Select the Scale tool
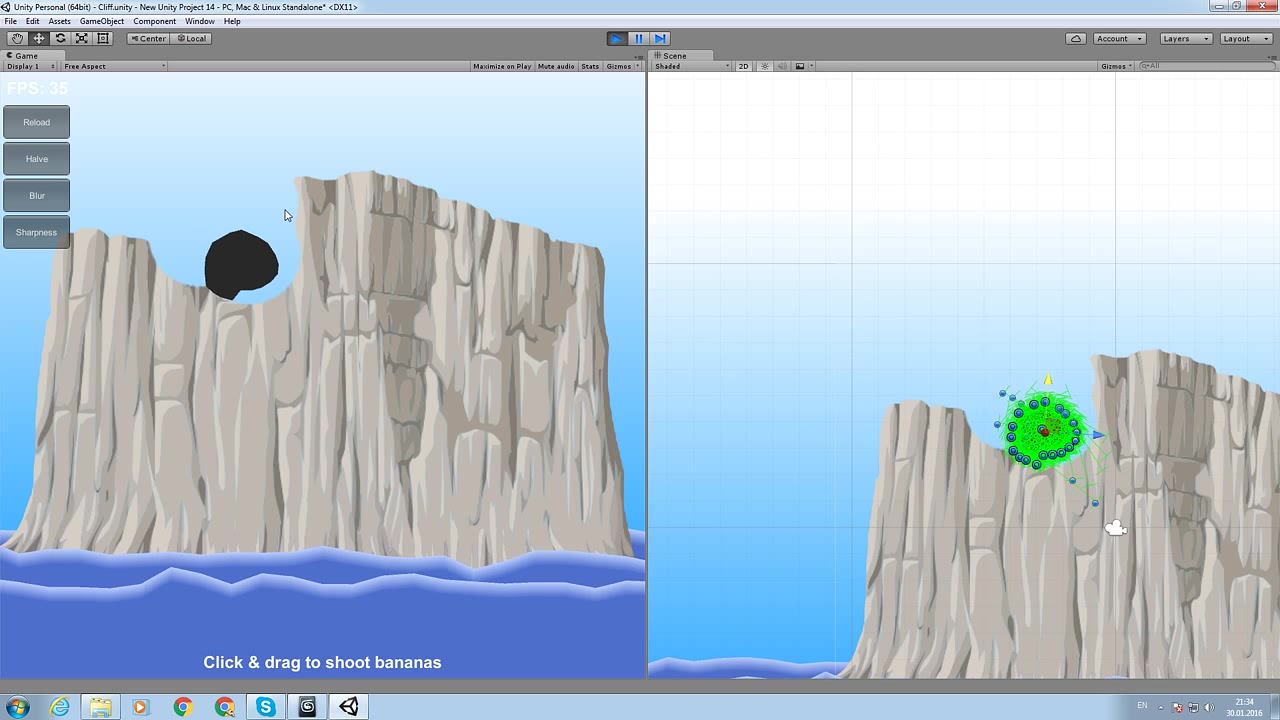 click(82, 38)
